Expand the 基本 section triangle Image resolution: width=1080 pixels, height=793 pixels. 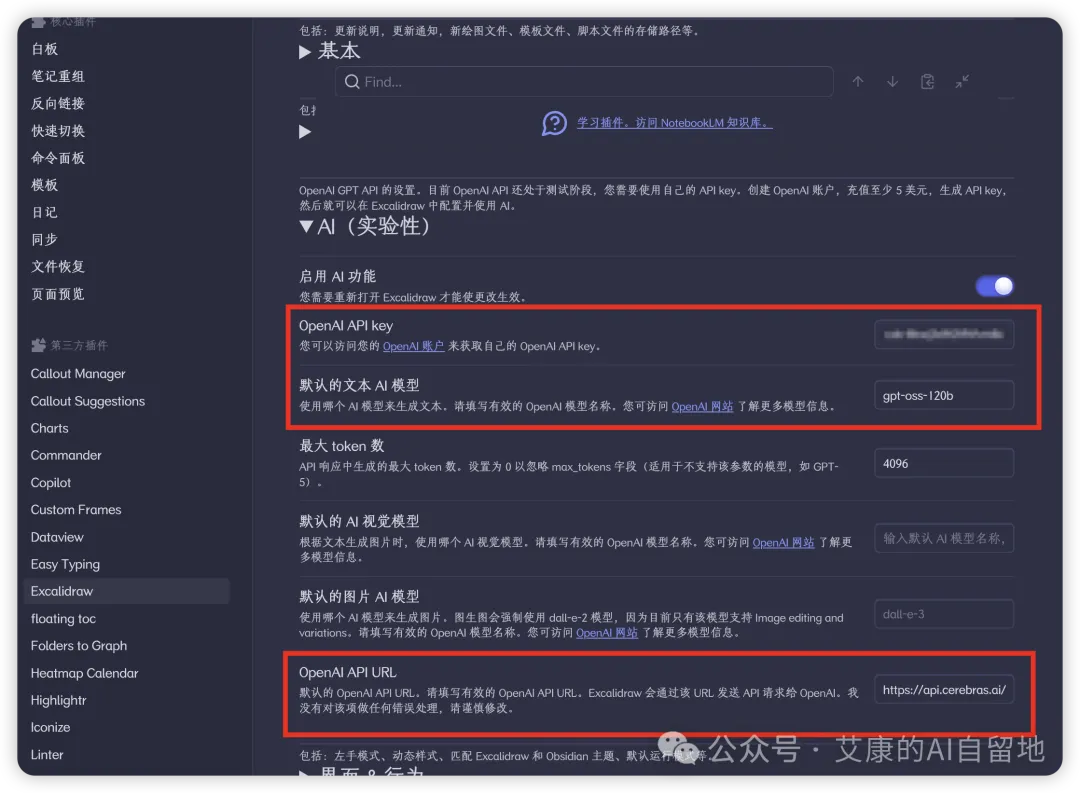pos(304,52)
